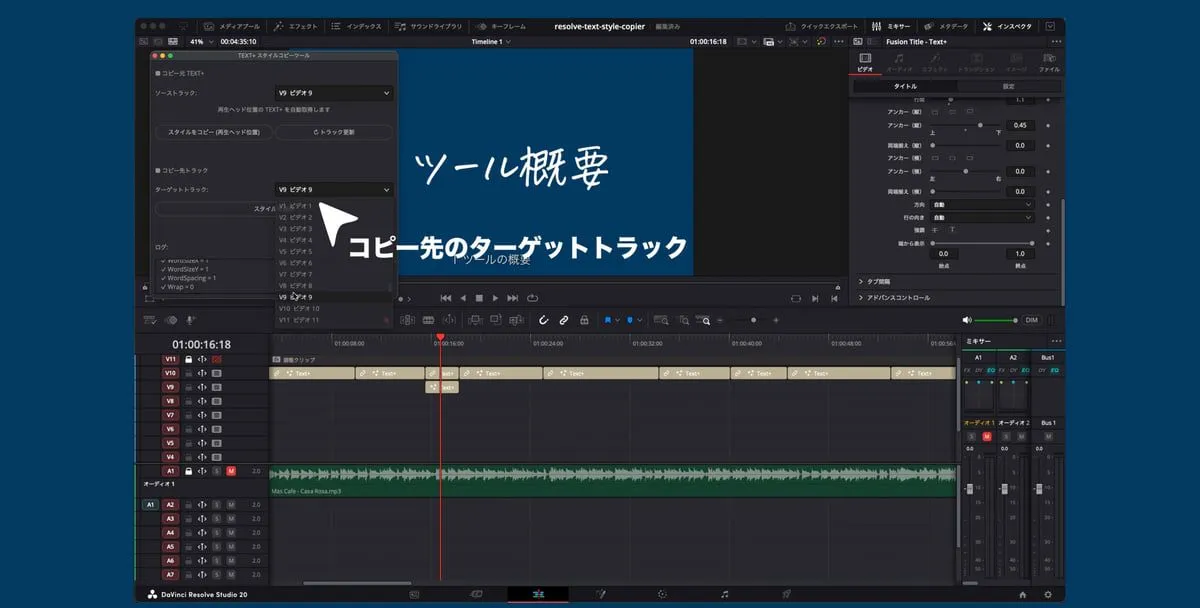The height and width of the screenshot is (608, 1200).
Task: Open the source track dropdown
Action: coord(333,93)
